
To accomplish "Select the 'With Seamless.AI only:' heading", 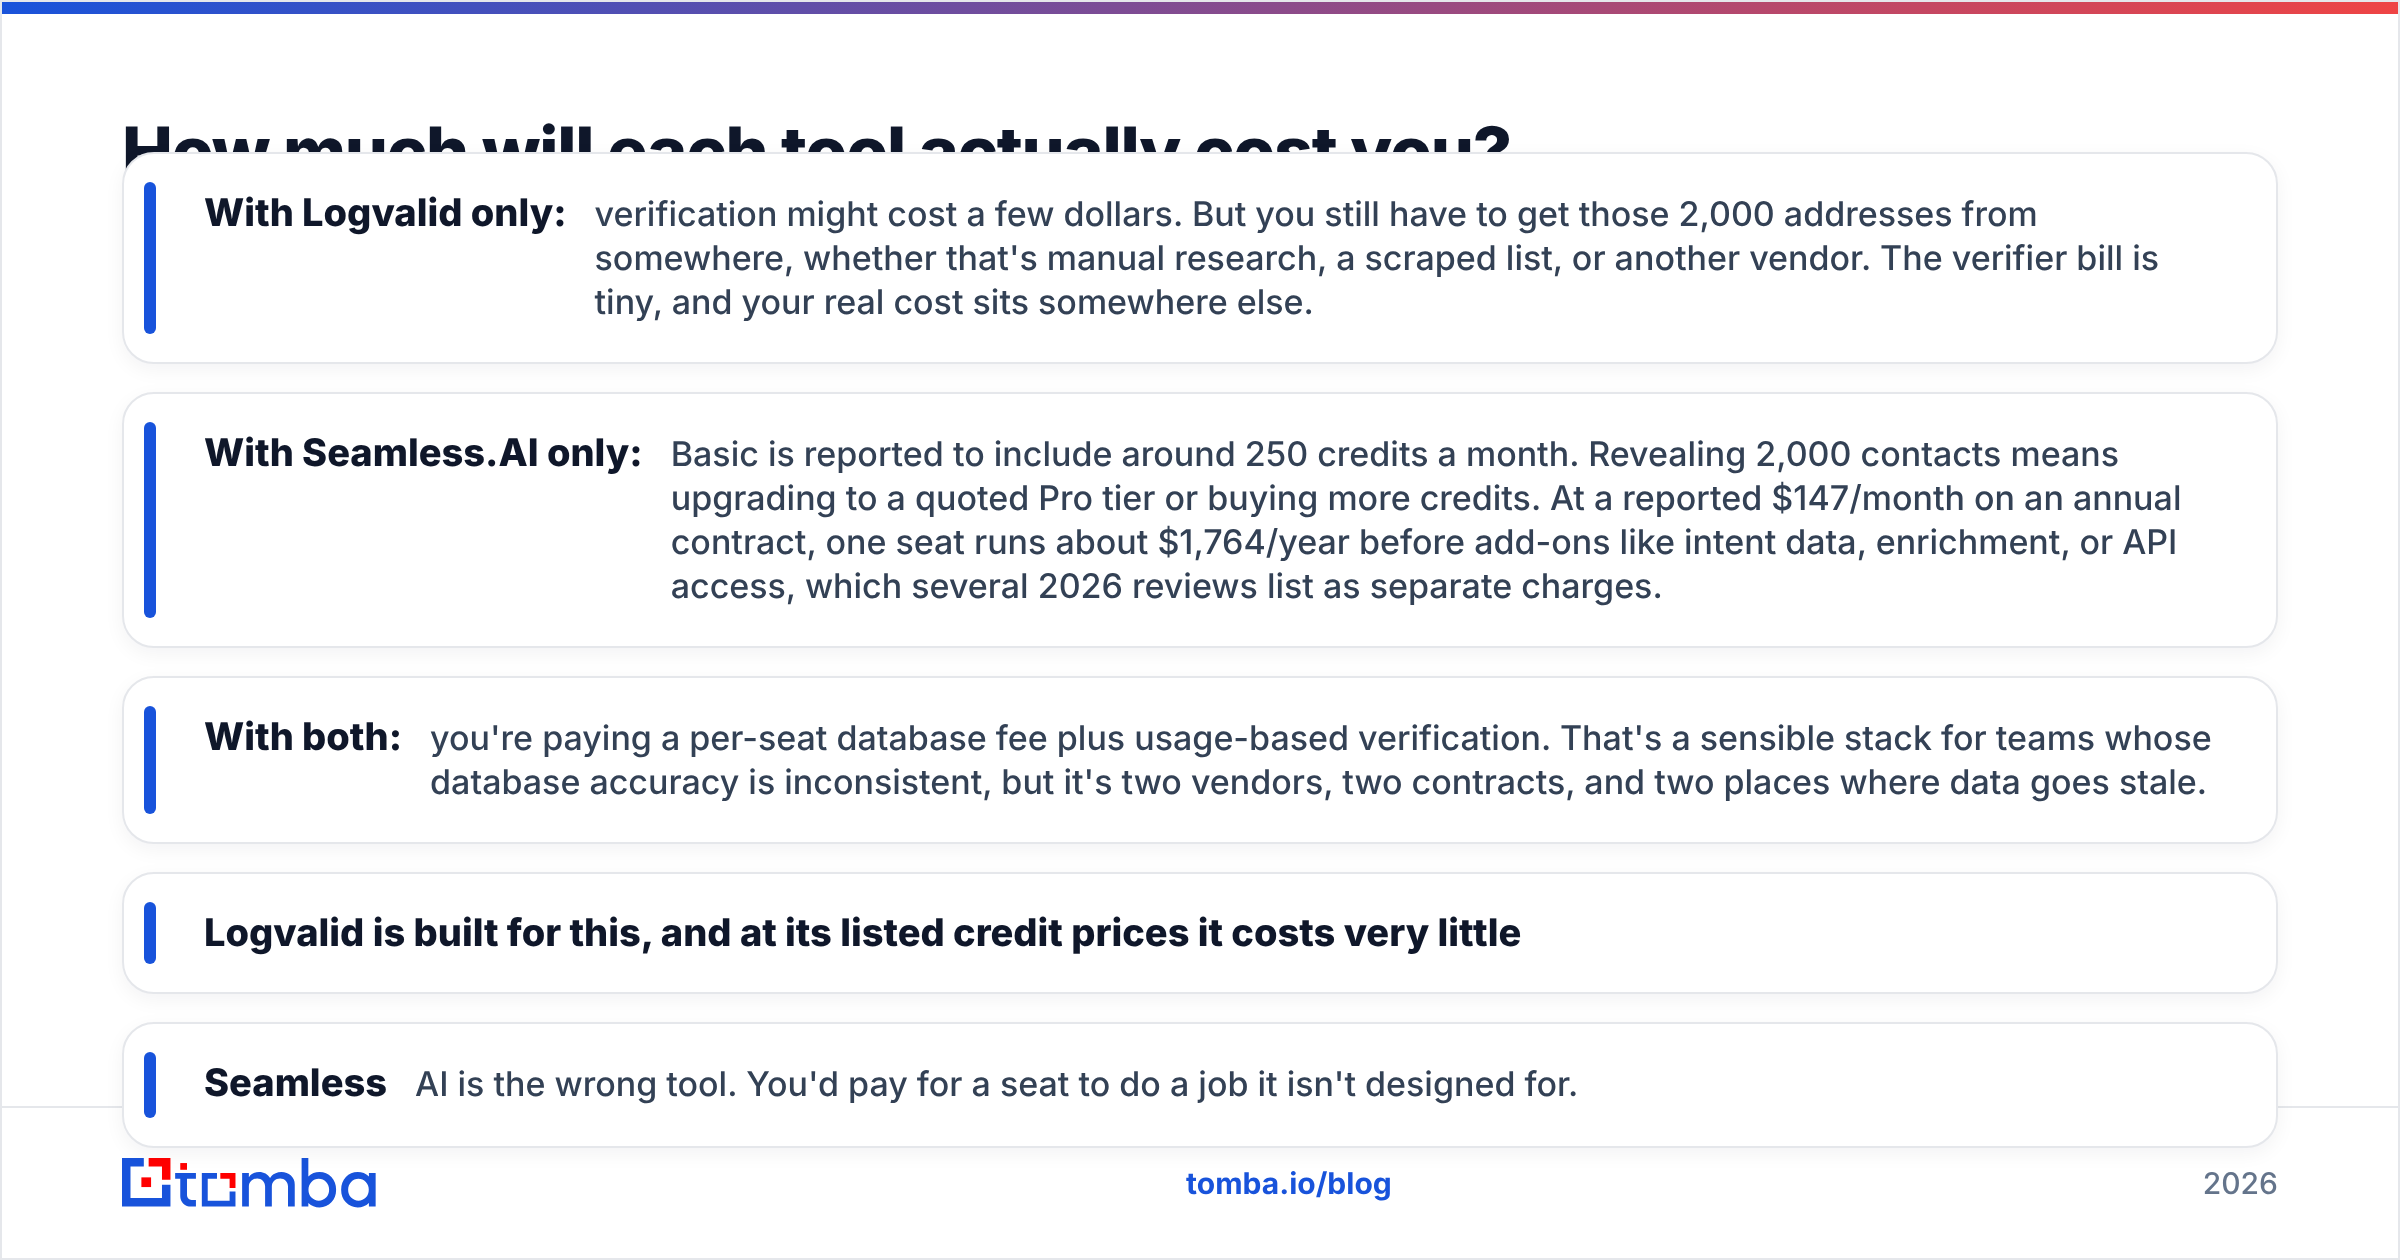I will (423, 453).
